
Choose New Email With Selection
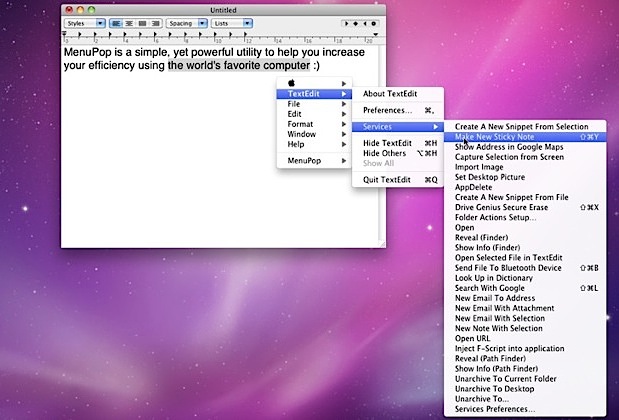(x=525, y=318)
